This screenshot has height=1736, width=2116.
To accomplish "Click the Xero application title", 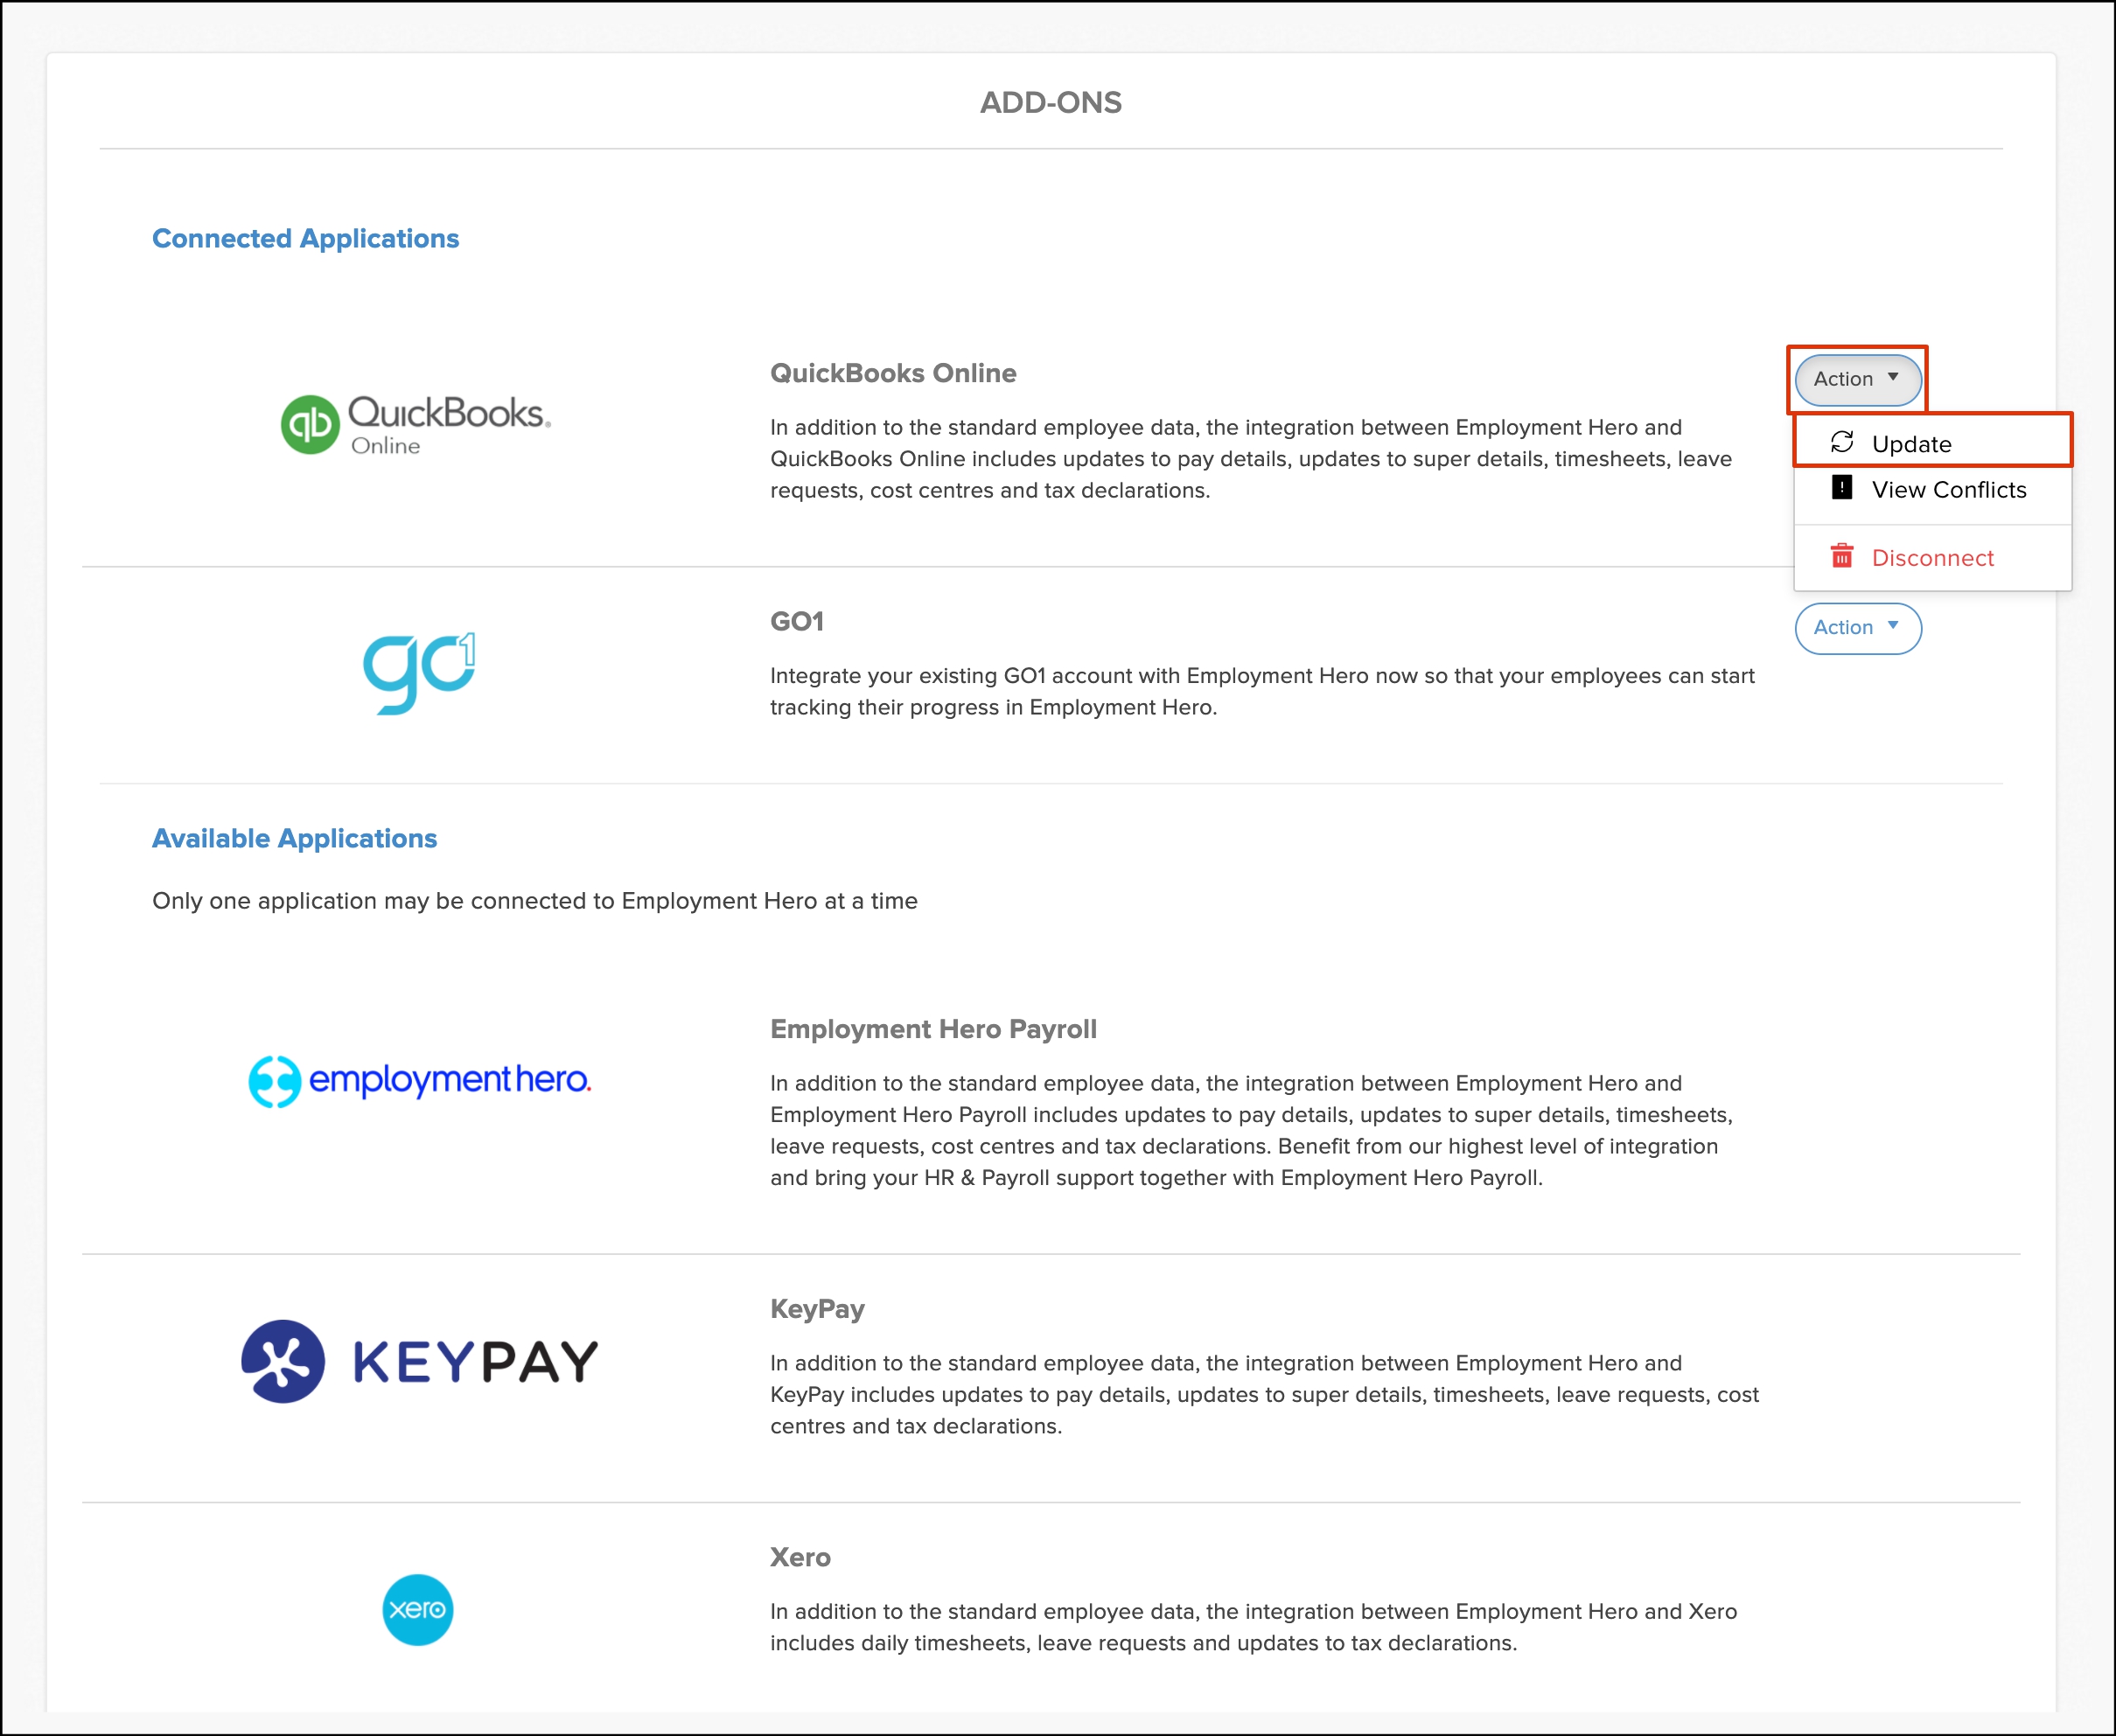I will tap(800, 1557).
